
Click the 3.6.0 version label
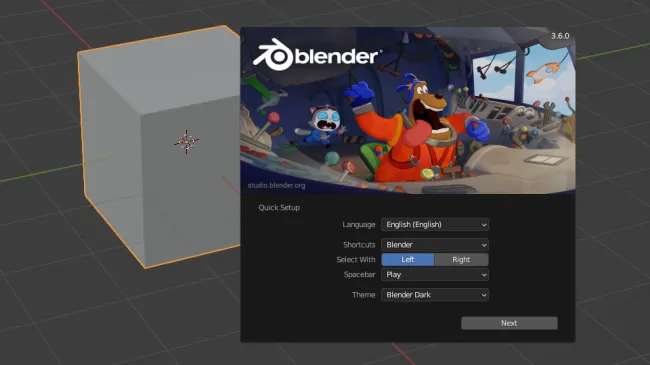[x=560, y=36]
